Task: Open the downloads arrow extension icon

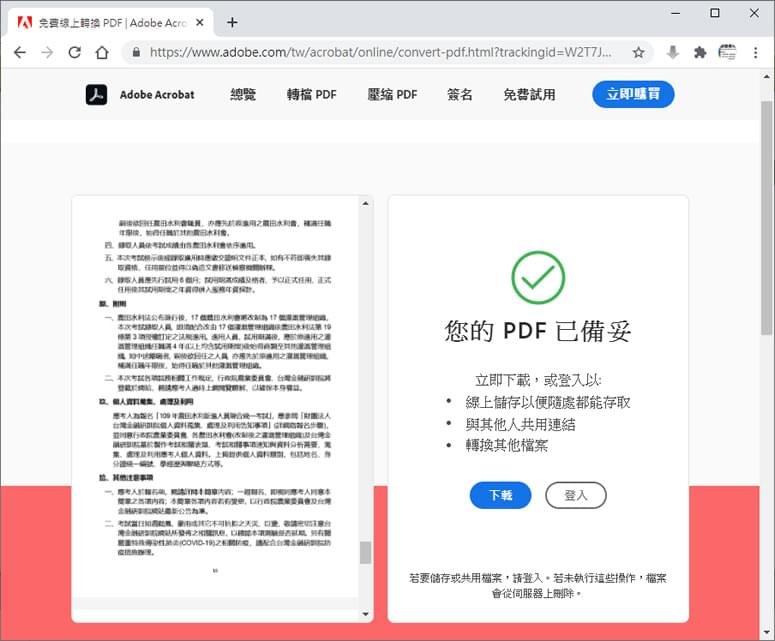Action: [x=672, y=52]
